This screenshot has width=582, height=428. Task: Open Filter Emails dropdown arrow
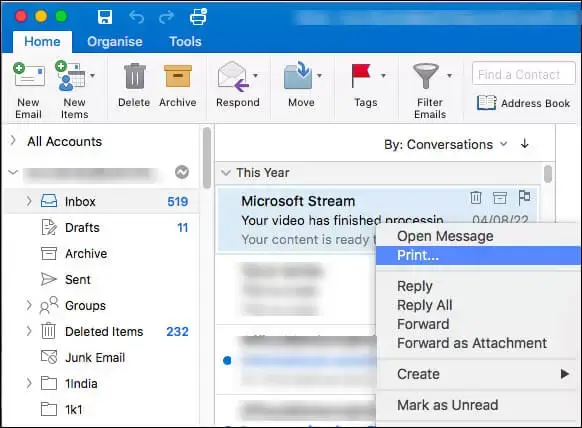(x=449, y=76)
